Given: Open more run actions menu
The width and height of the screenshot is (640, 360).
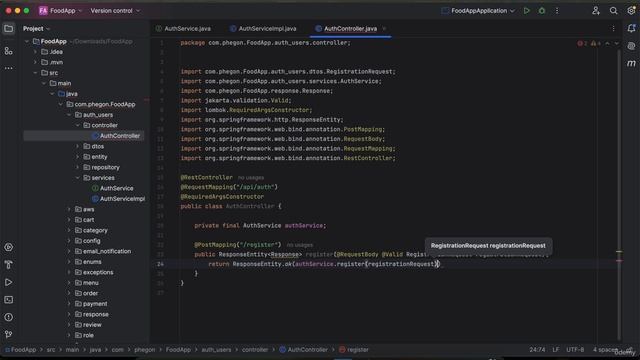Looking at the screenshot, I should [557, 11].
